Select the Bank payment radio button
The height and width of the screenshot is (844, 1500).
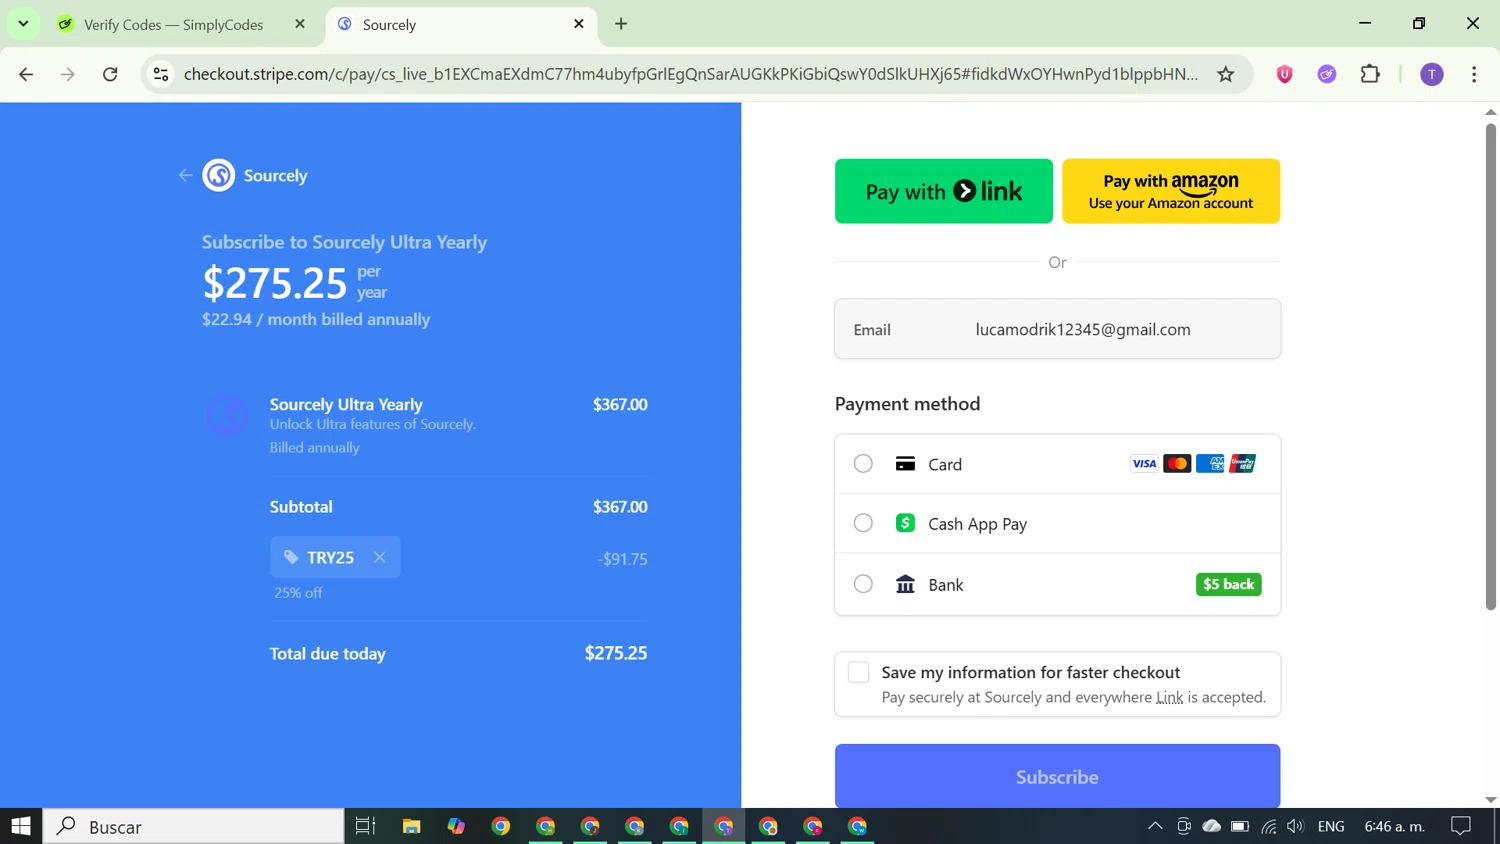pyautogui.click(x=863, y=584)
